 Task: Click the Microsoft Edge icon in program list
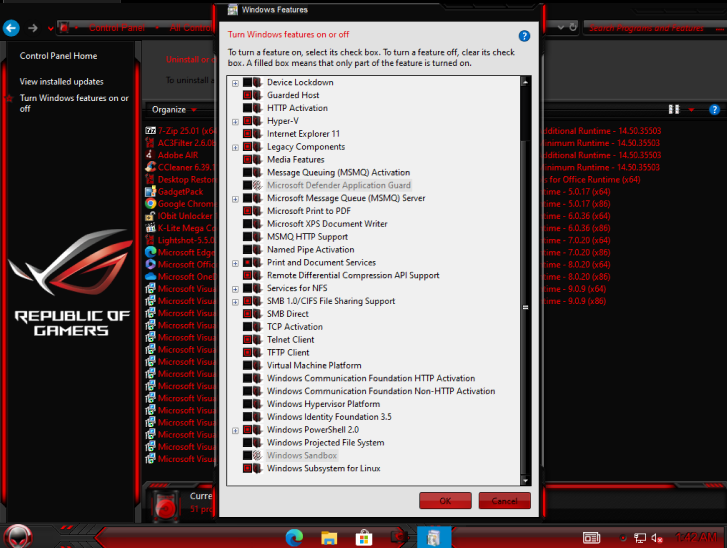(x=150, y=252)
